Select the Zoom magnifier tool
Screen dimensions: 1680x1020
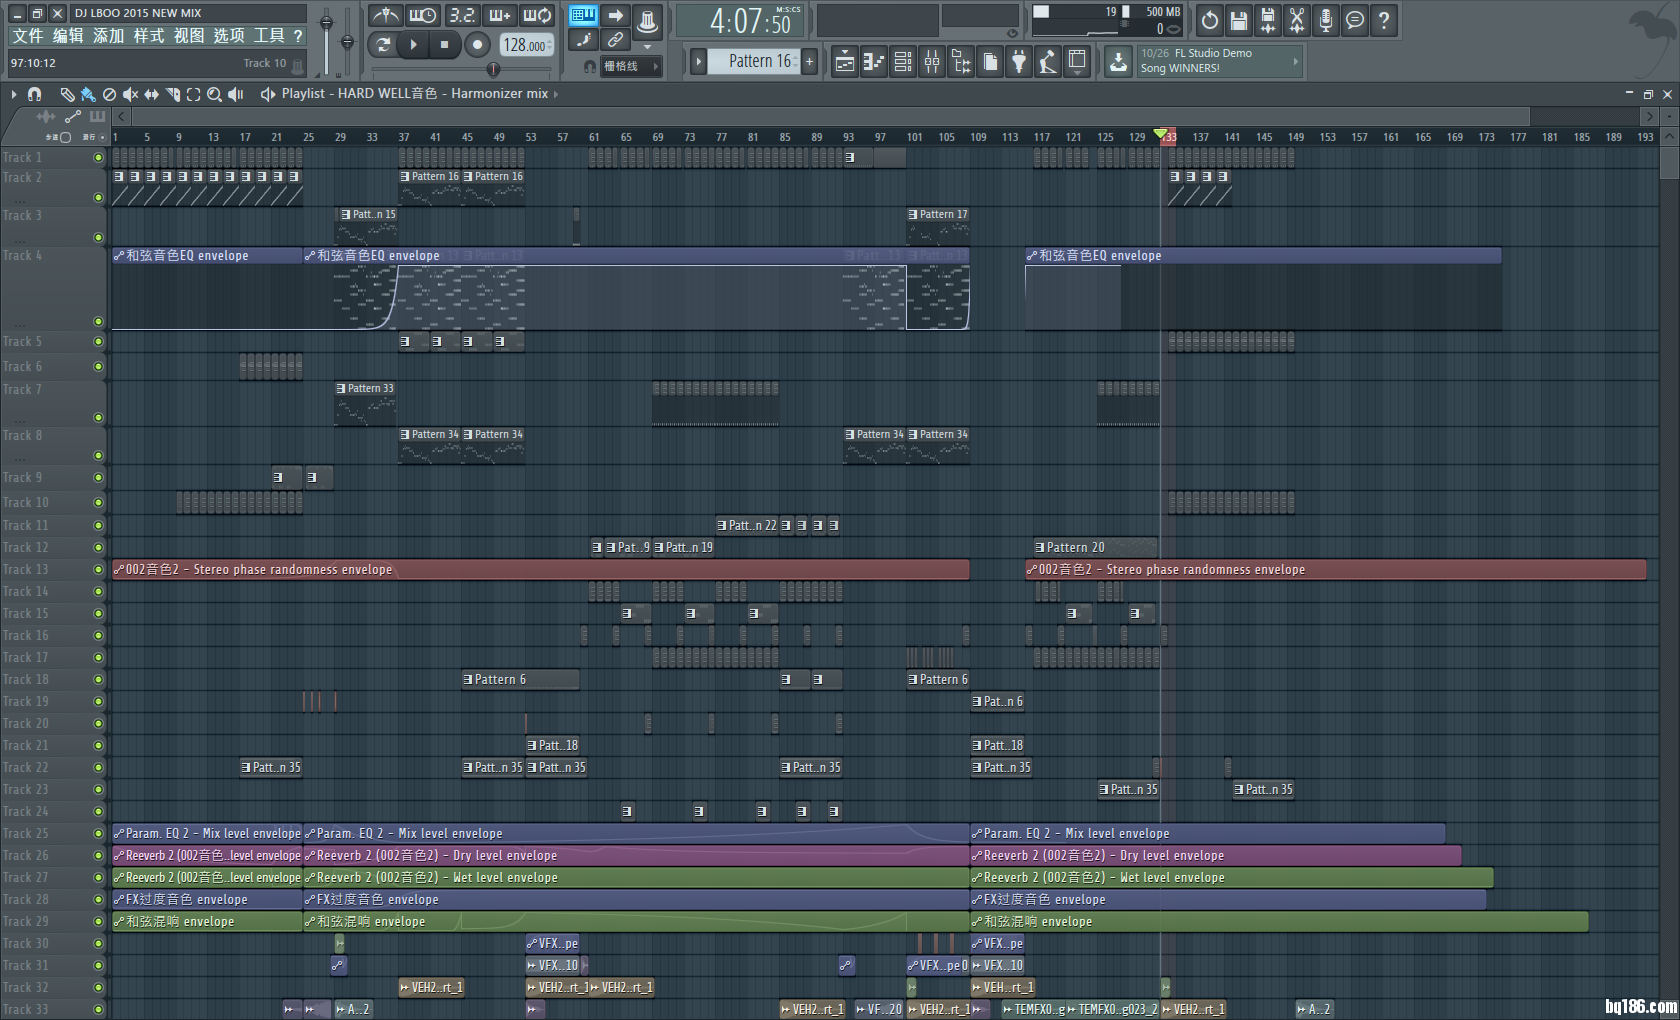pos(214,94)
